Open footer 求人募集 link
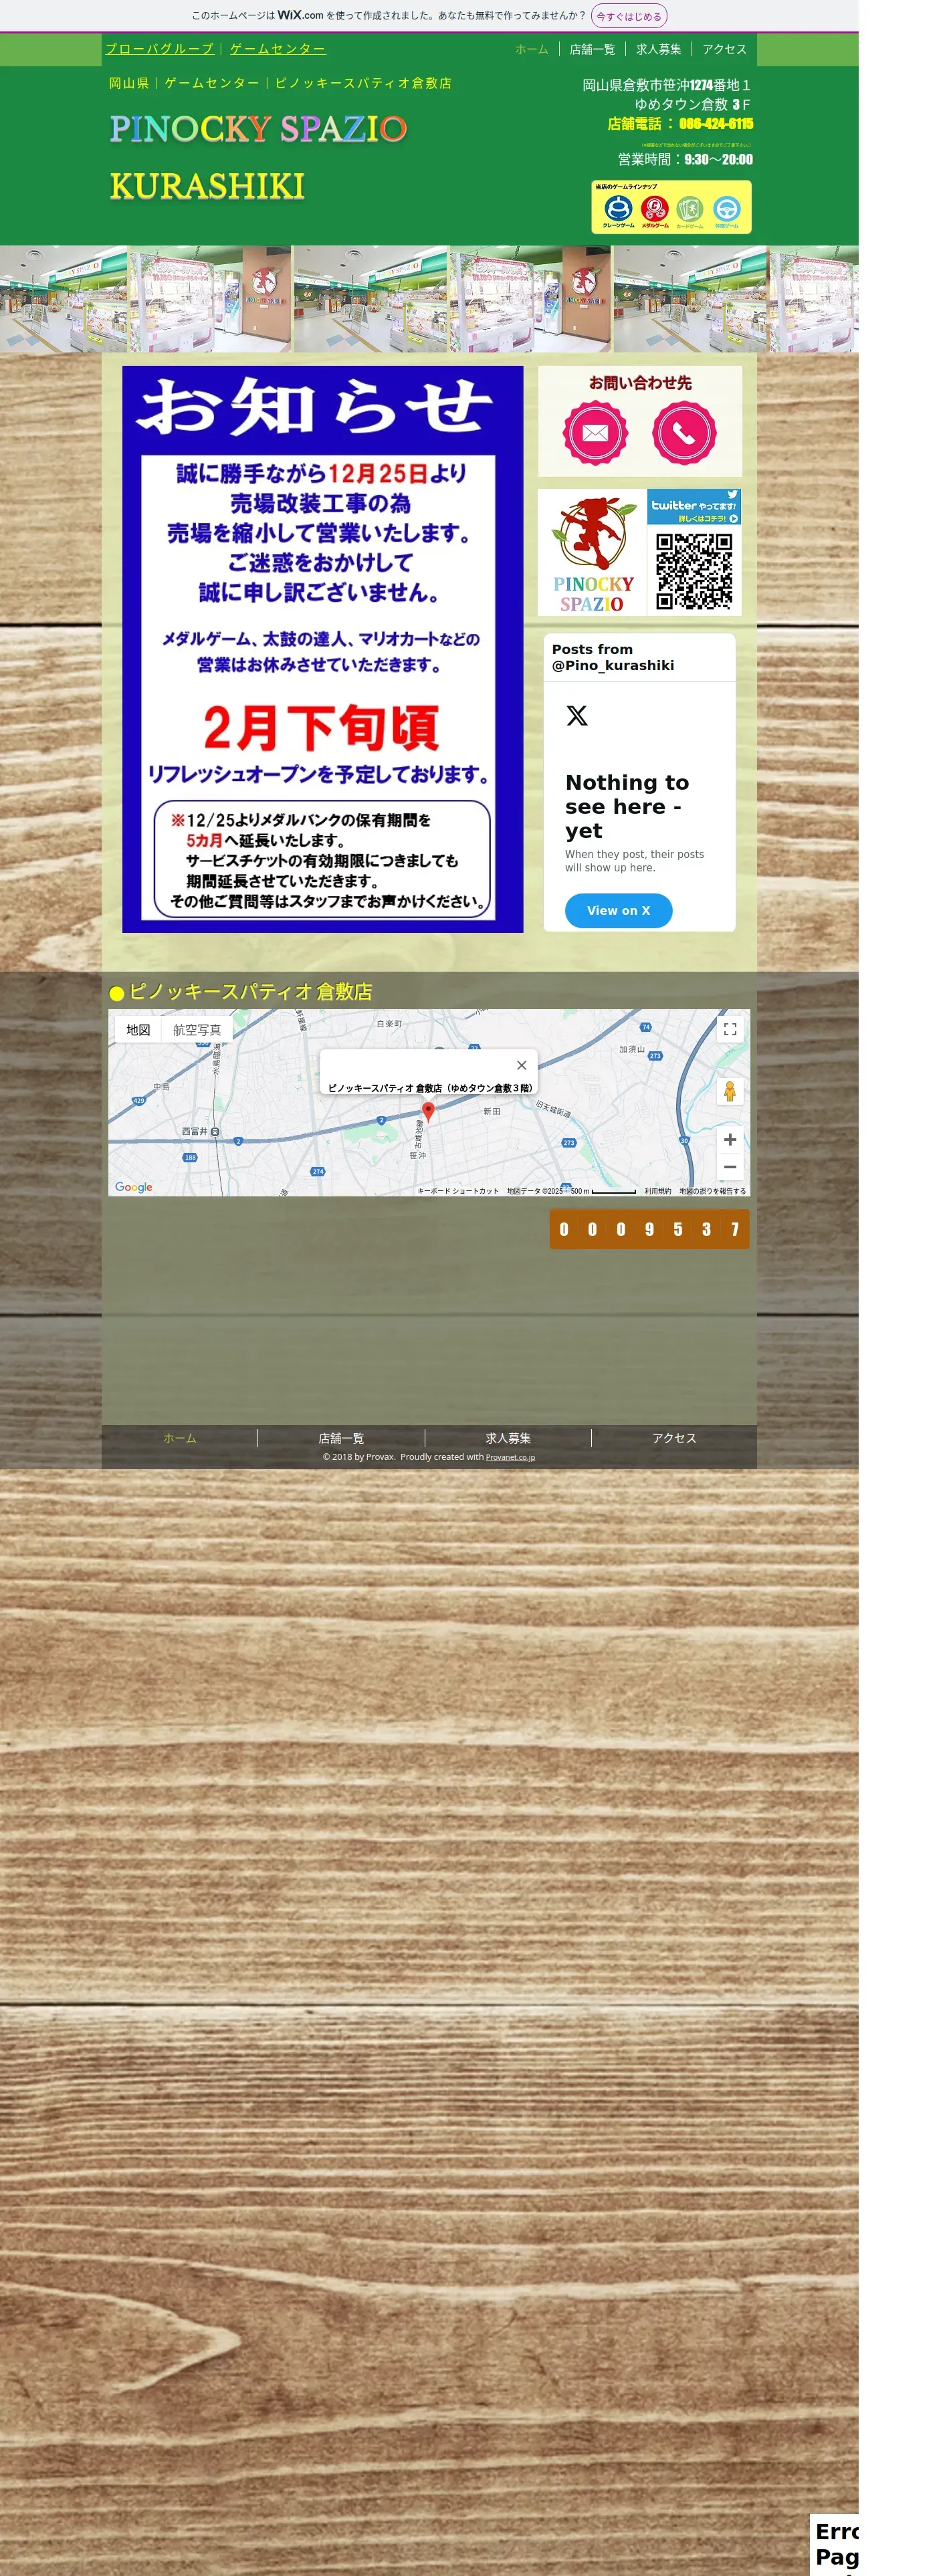The height and width of the screenshot is (2576, 947). [x=508, y=1438]
